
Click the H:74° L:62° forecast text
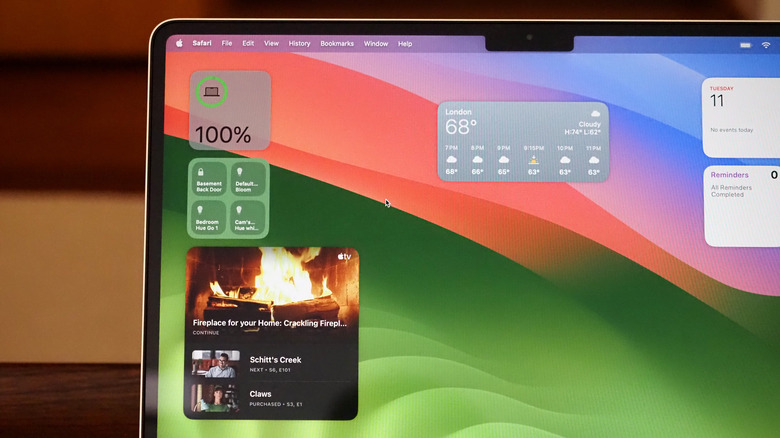(x=583, y=132)
